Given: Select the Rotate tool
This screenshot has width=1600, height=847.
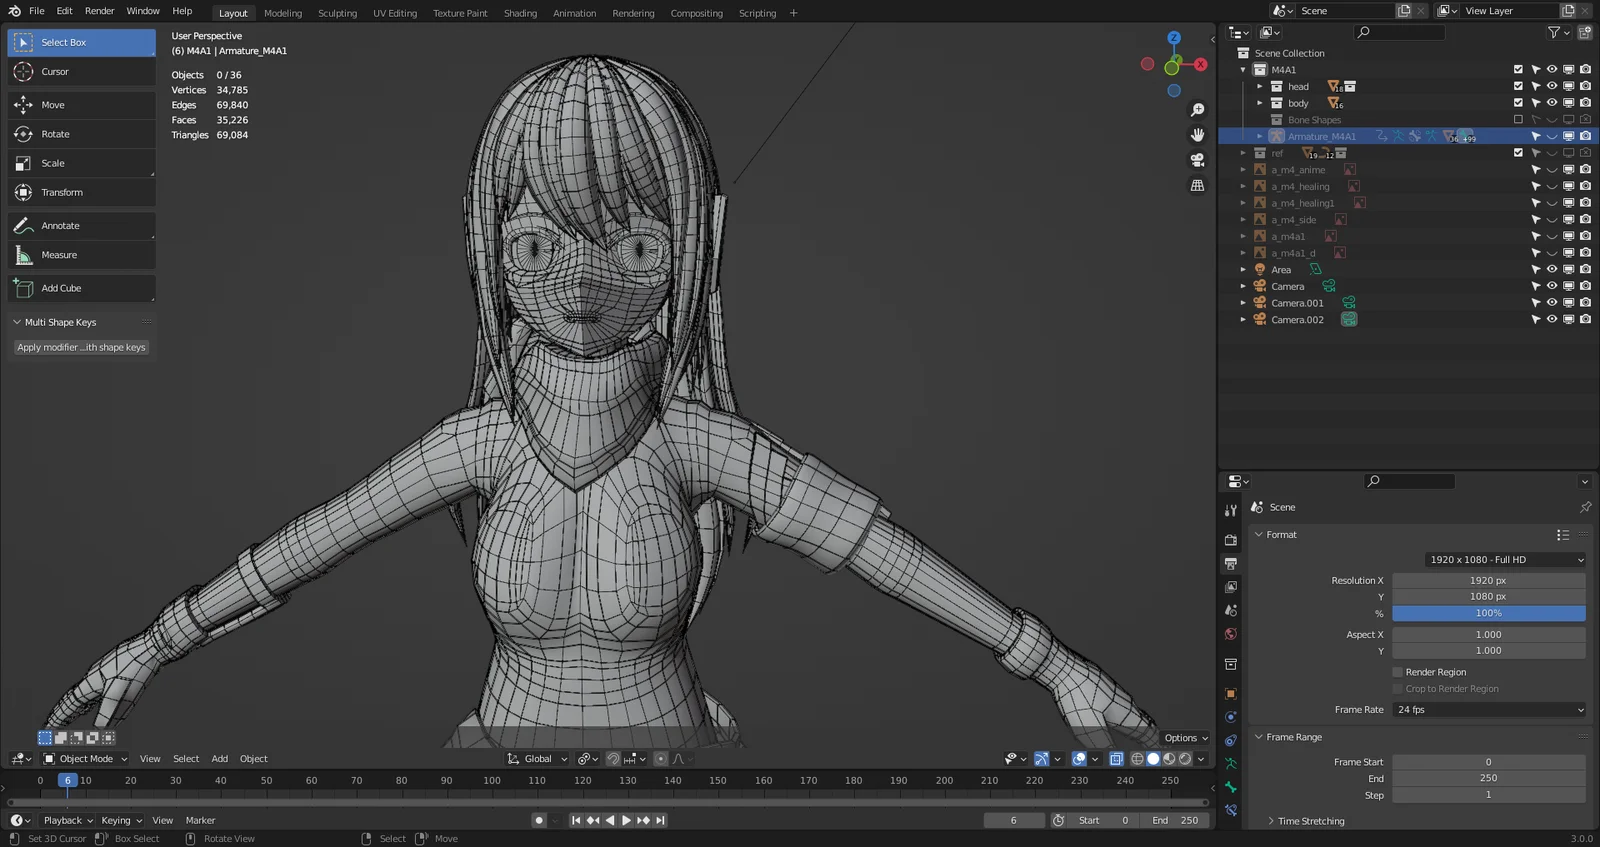Looking at the screenshot, I should (x=55, y=134).
